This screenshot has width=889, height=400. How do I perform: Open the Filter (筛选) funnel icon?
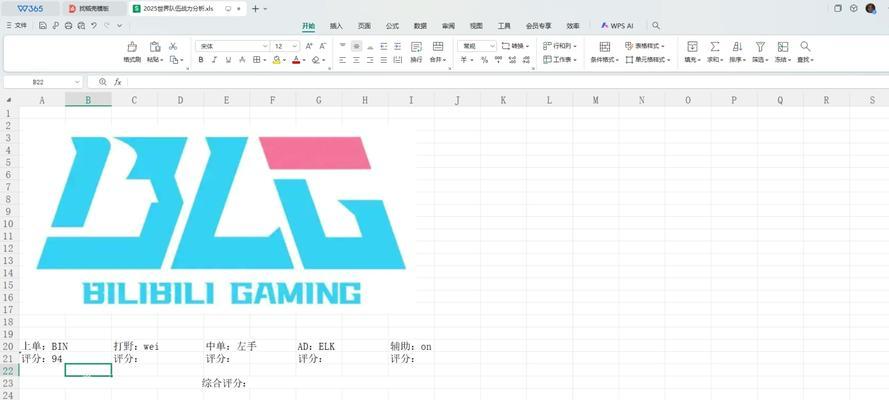760,46
